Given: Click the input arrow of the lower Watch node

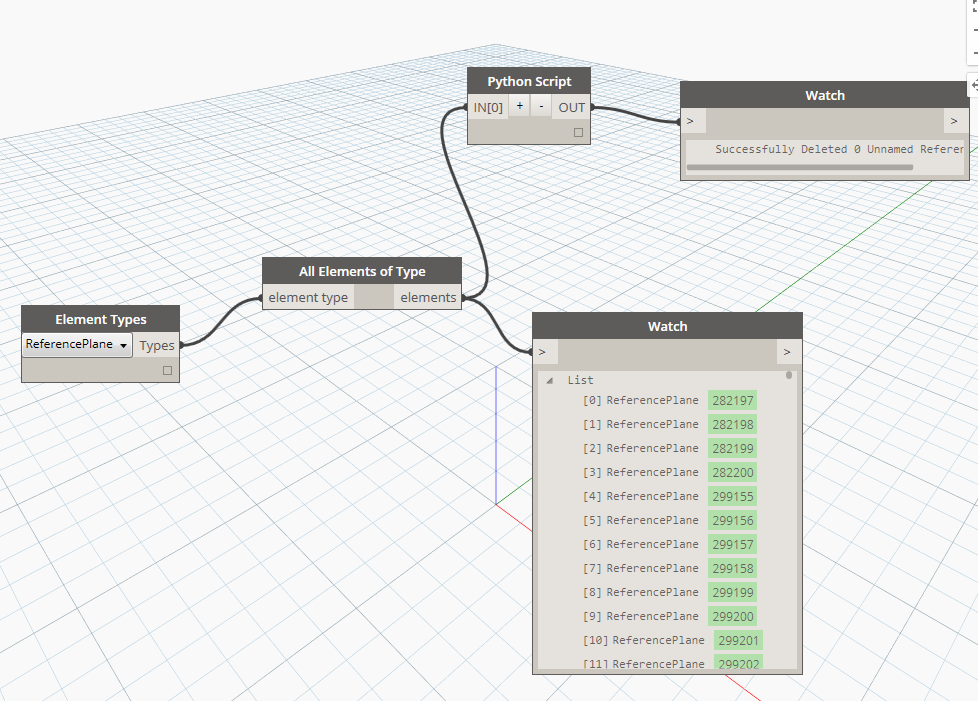Looking at the screenshot, I should pos(543,352).
